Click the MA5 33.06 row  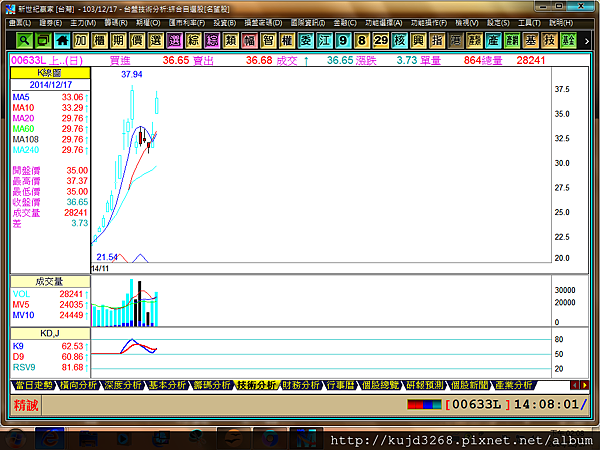[x=50, y=97]
